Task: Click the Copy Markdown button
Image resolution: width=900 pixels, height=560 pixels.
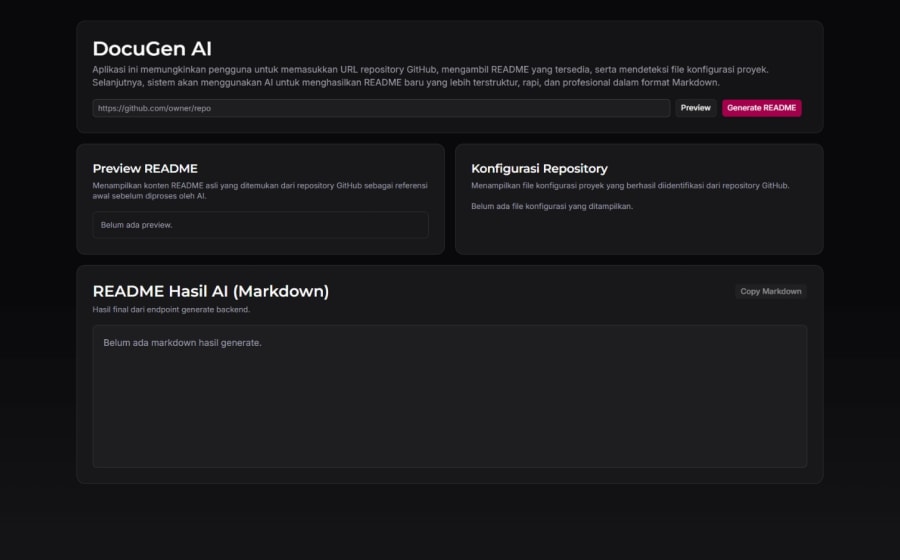Action: click(x=771, y=291)
